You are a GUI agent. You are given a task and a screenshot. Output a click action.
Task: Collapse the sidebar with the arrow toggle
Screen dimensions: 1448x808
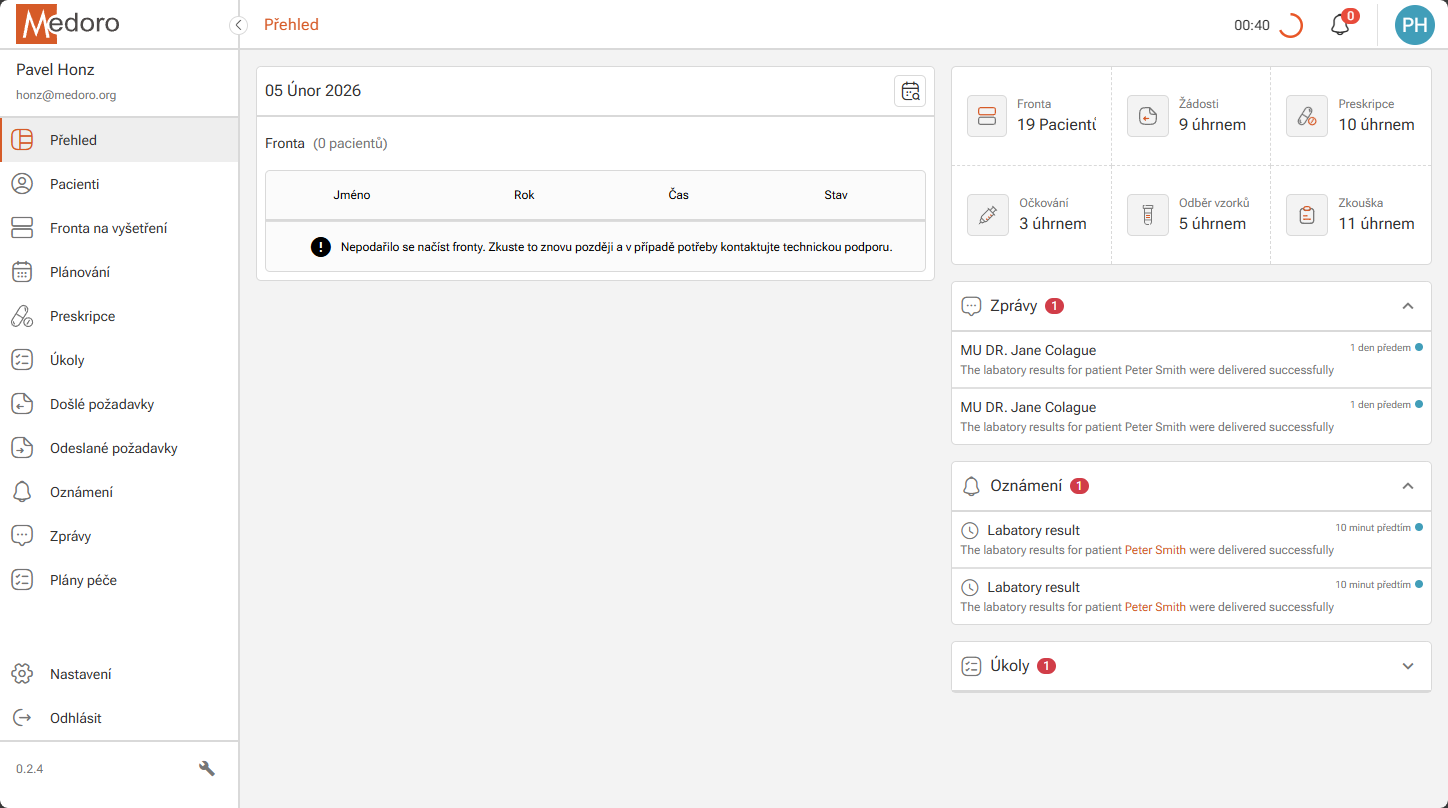point(238,24)
